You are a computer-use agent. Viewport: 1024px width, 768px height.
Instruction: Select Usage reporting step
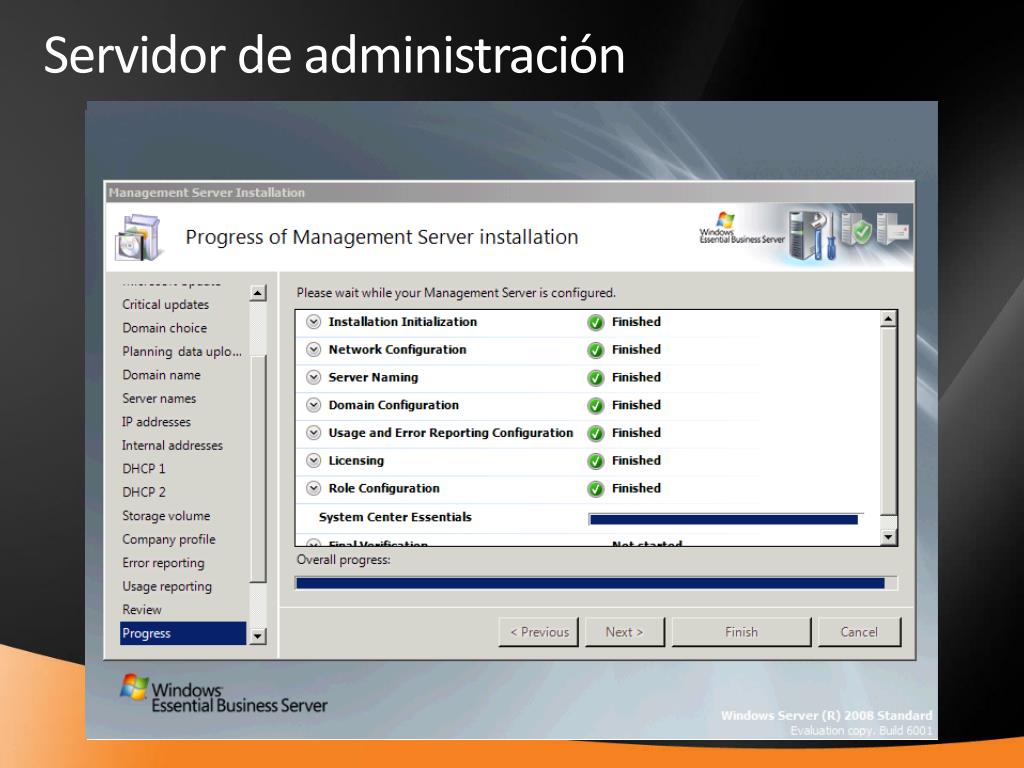[167, 586]
